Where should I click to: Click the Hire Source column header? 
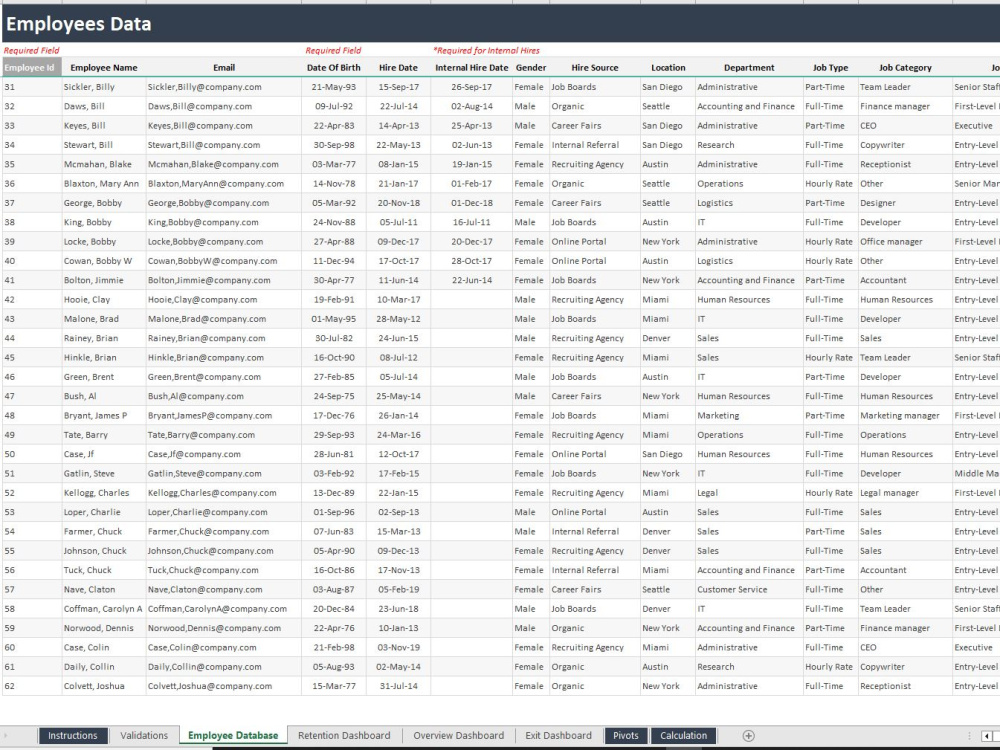(595, 67)
